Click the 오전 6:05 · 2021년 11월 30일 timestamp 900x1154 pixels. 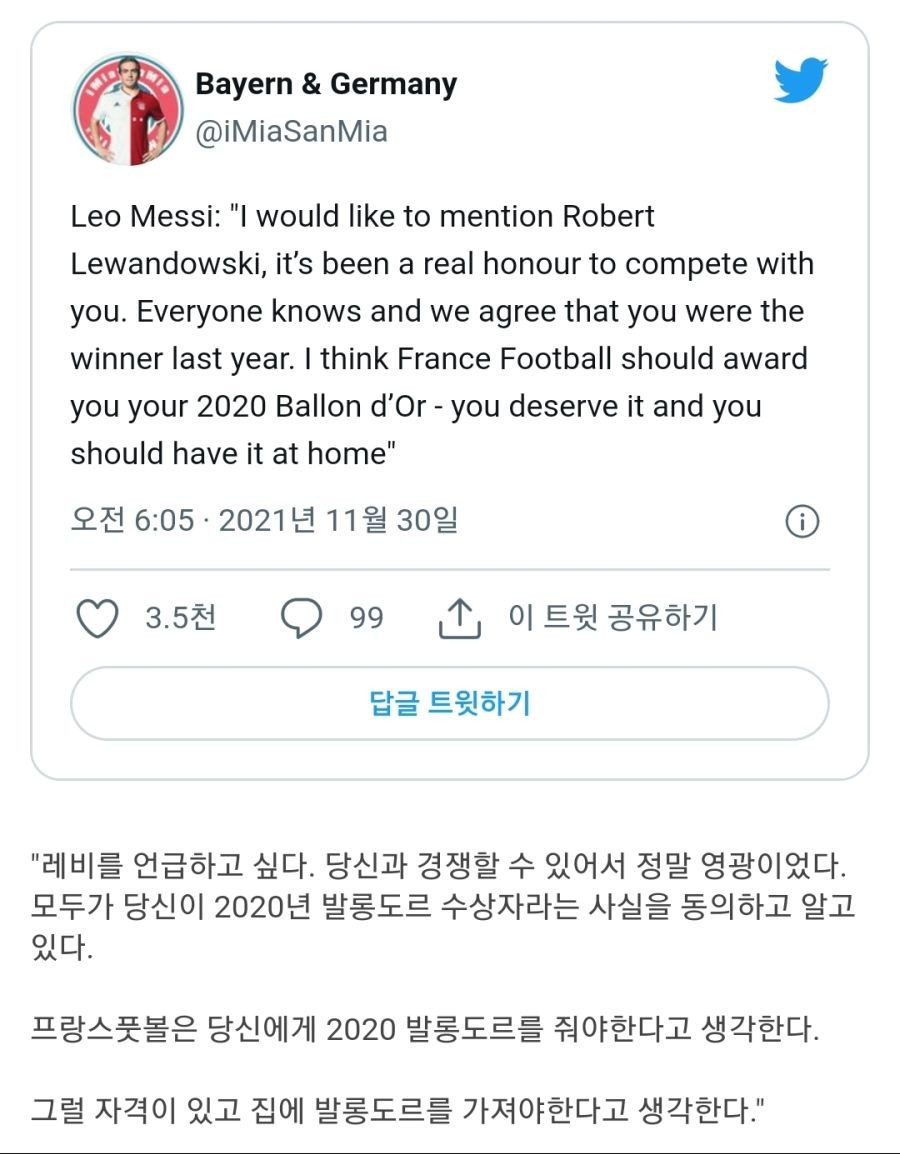[264, 520]
